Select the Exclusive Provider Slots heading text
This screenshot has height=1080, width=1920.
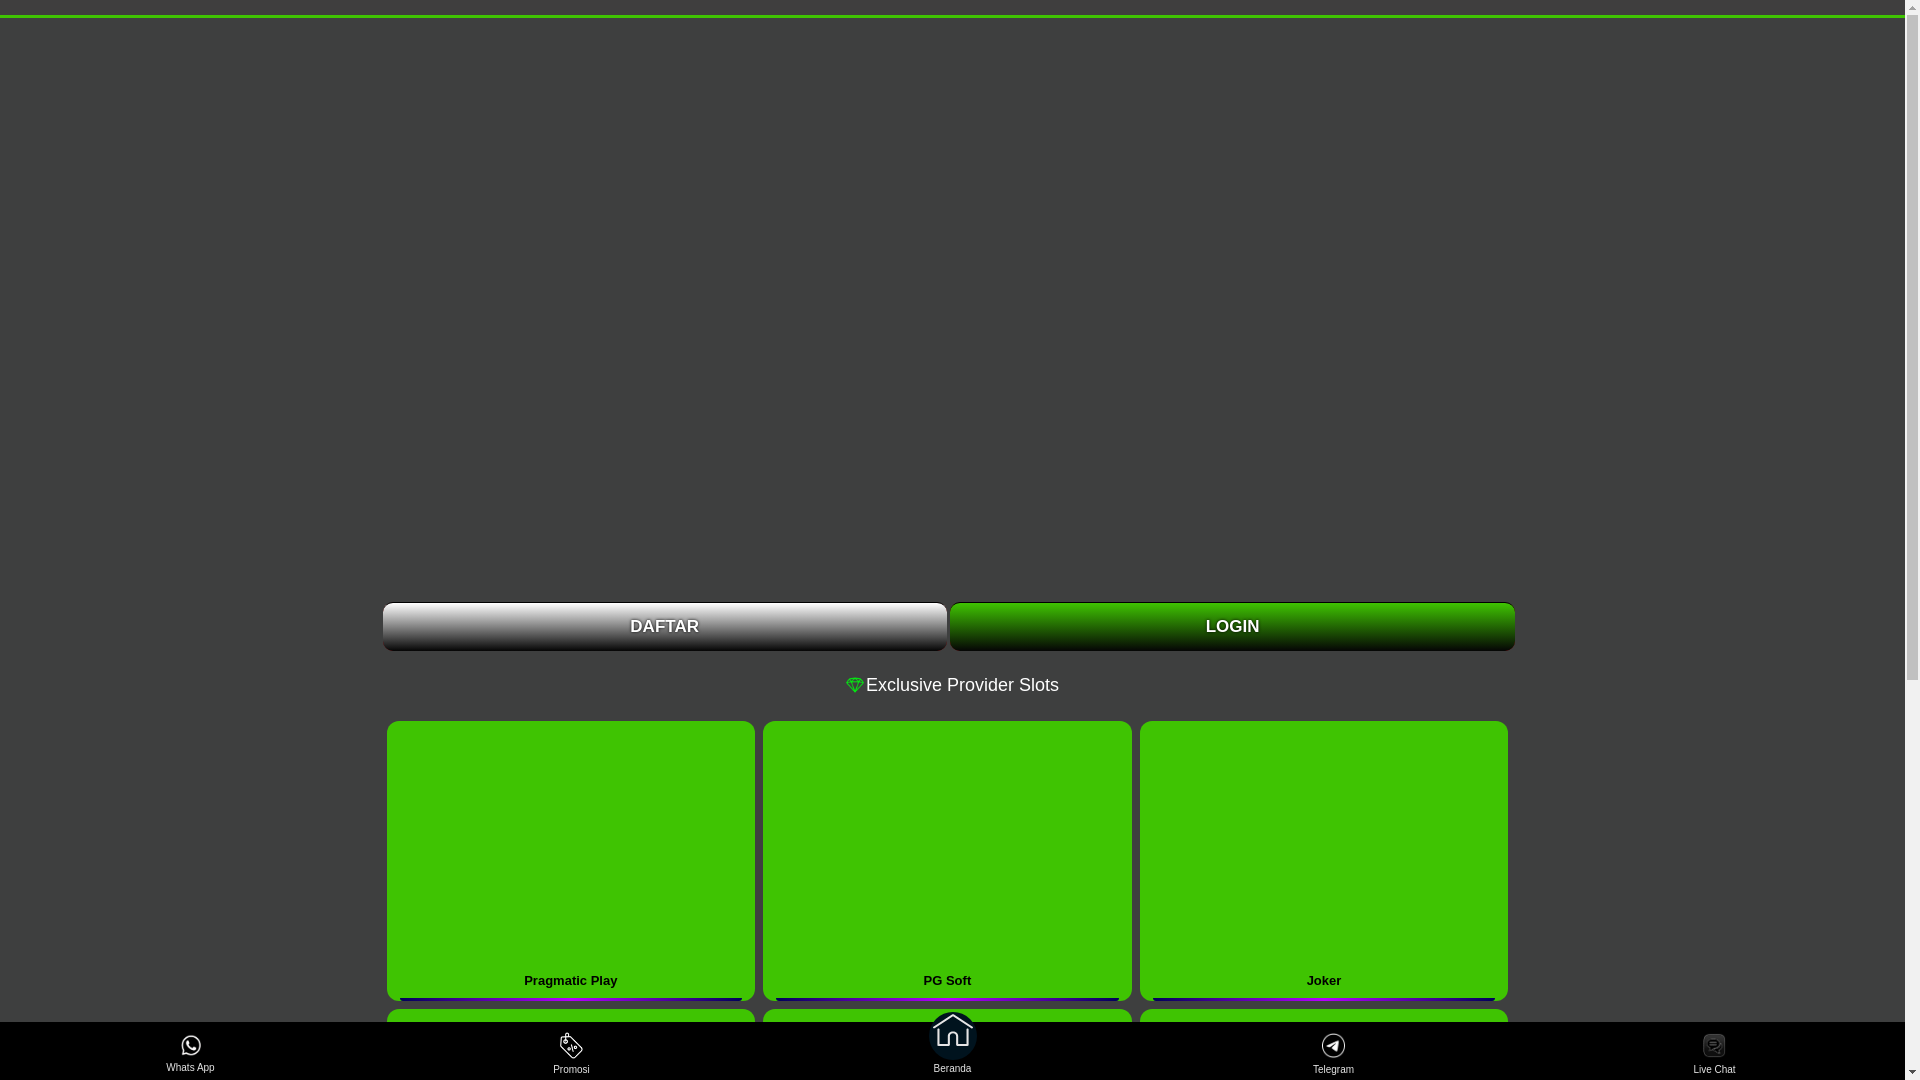(x=962, y=685)
